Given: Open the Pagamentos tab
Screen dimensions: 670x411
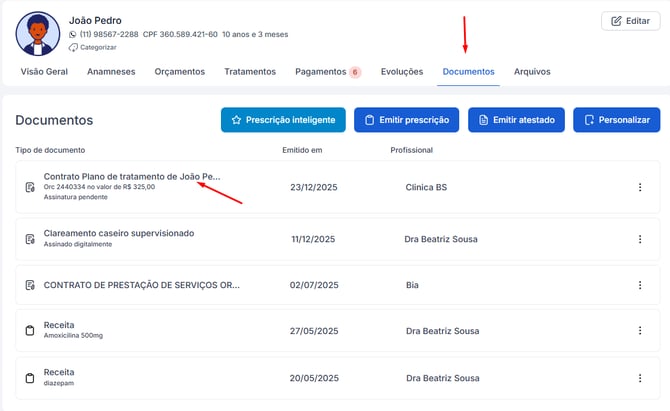Looking at the screenshot, I should 320,72.
